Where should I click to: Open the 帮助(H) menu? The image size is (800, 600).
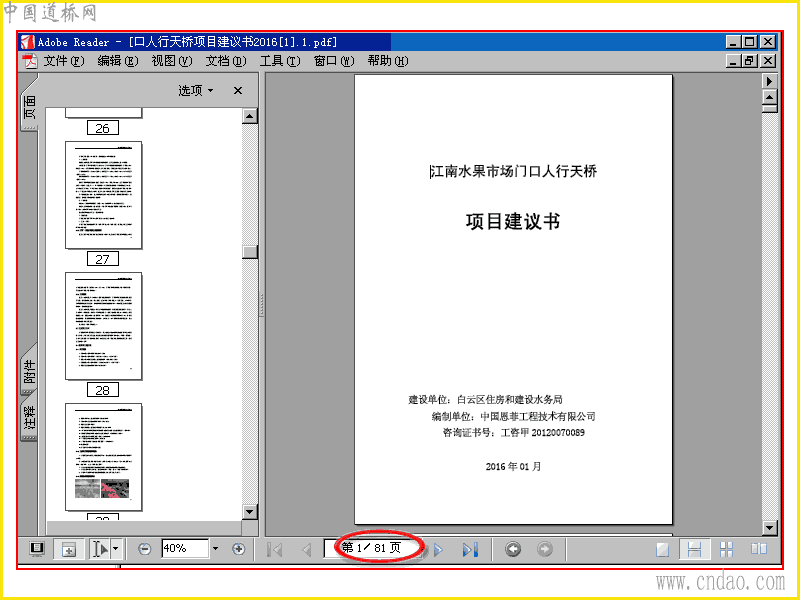388,61
